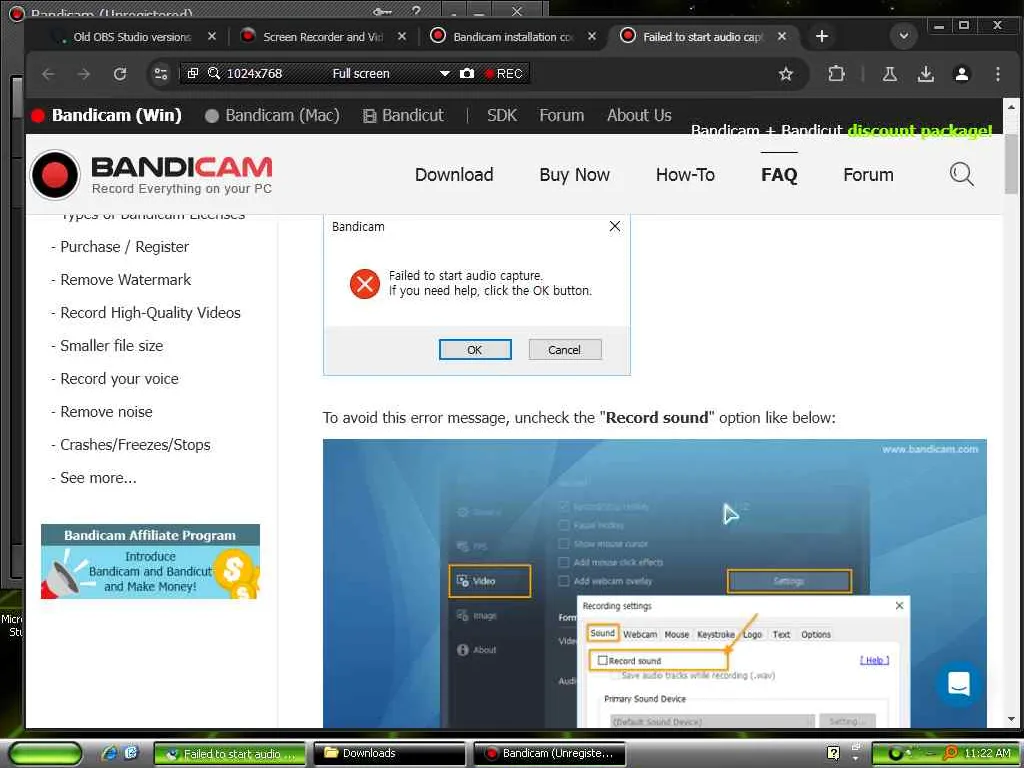Screen dimensions: 1024x768
Task: Open Downloads in the taskbar
Action: [x=390, y=753]
